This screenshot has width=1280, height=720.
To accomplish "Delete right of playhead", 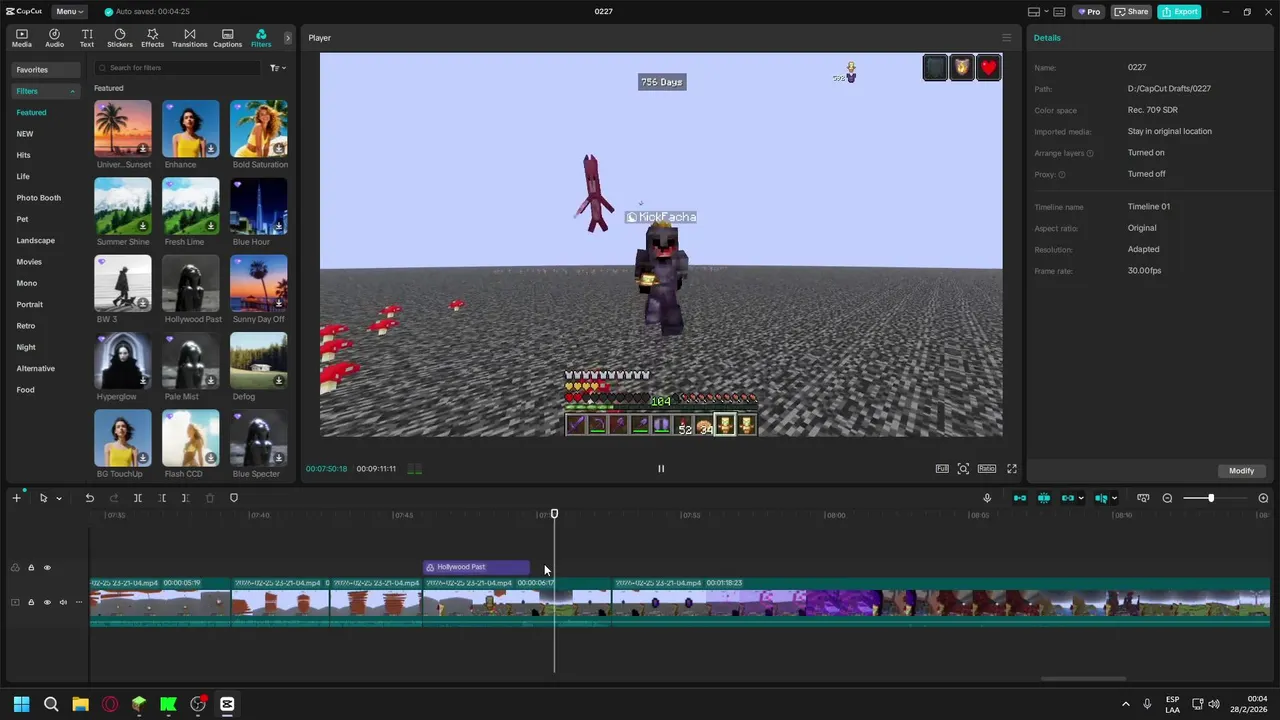I will pos(185,498).
